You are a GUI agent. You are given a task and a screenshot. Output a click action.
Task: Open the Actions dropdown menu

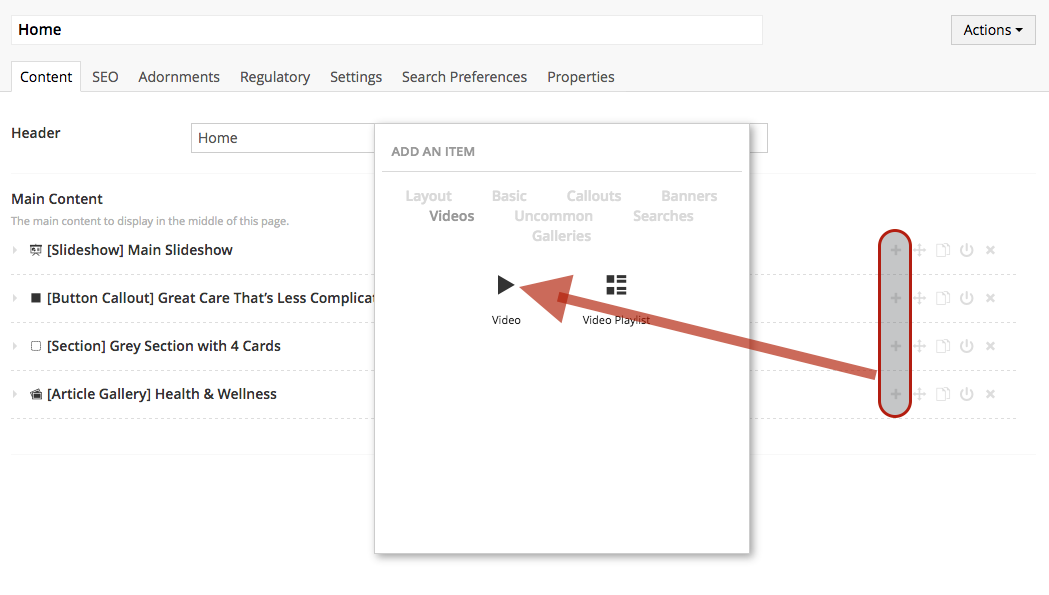point(992,29)
